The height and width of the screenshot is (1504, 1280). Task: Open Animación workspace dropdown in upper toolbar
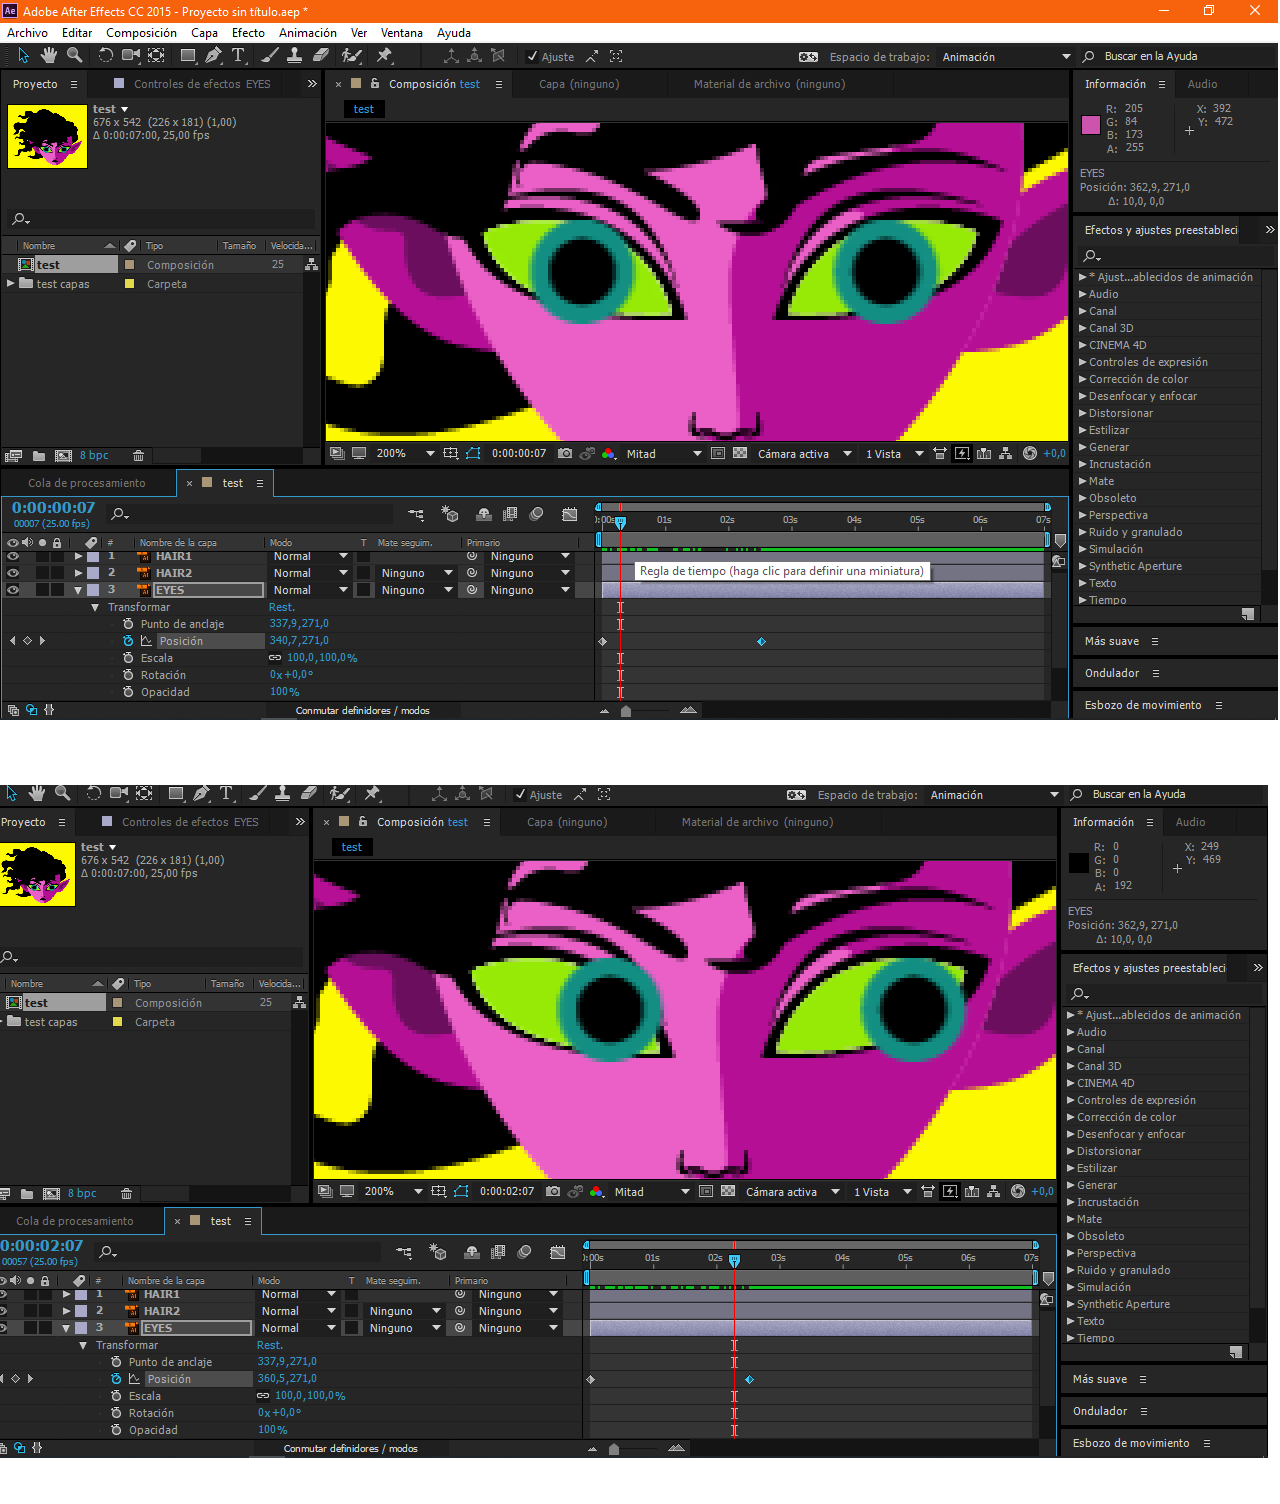tap(1005, 57)
